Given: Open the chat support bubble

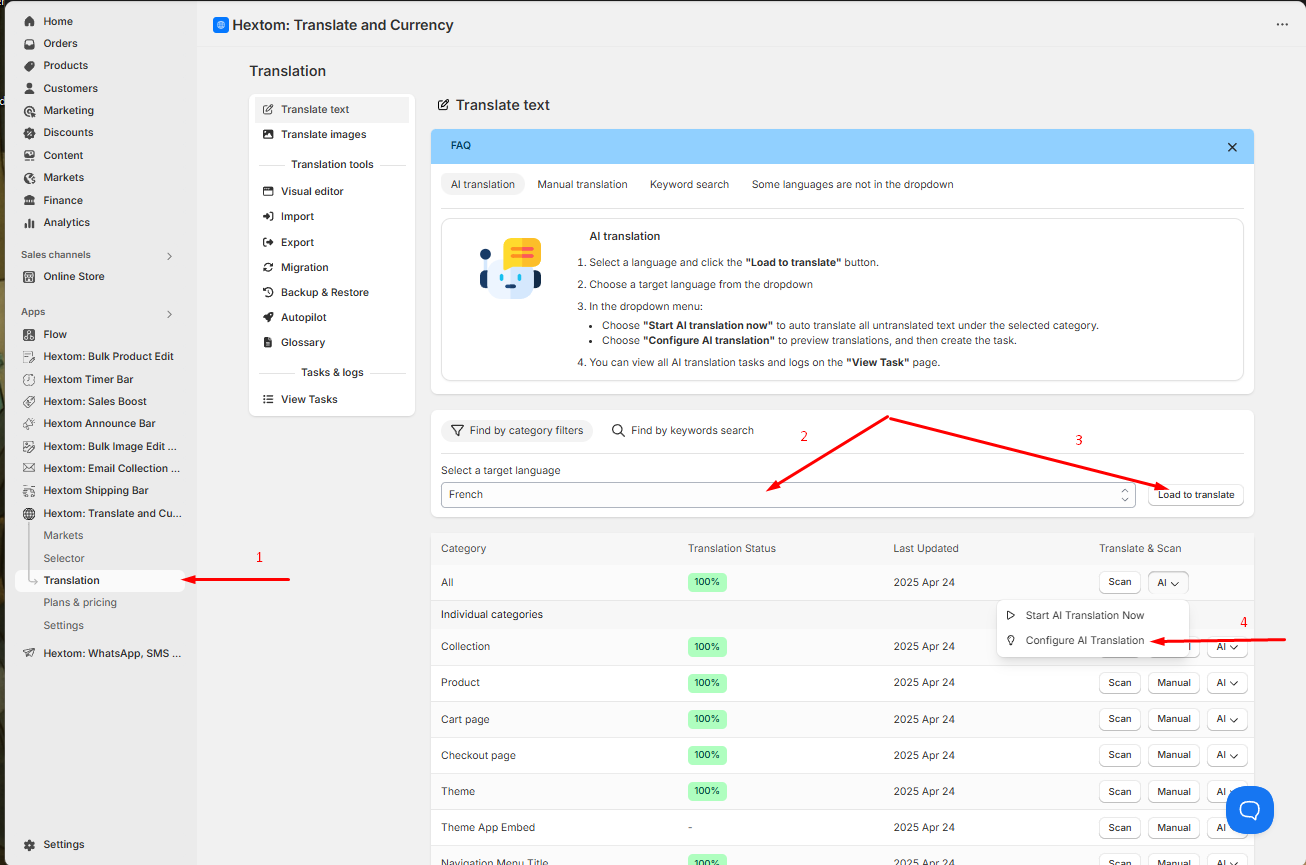Looking at the screenshot, I should 1250,810.
